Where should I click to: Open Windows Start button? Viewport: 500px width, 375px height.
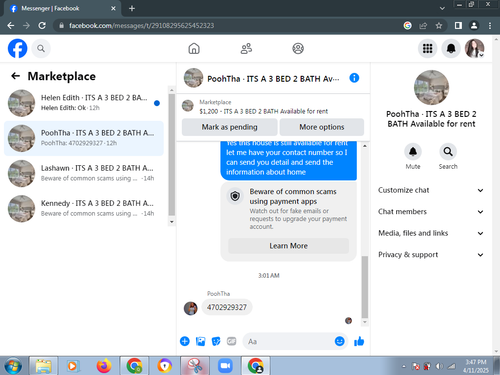[x=13, y=366]
